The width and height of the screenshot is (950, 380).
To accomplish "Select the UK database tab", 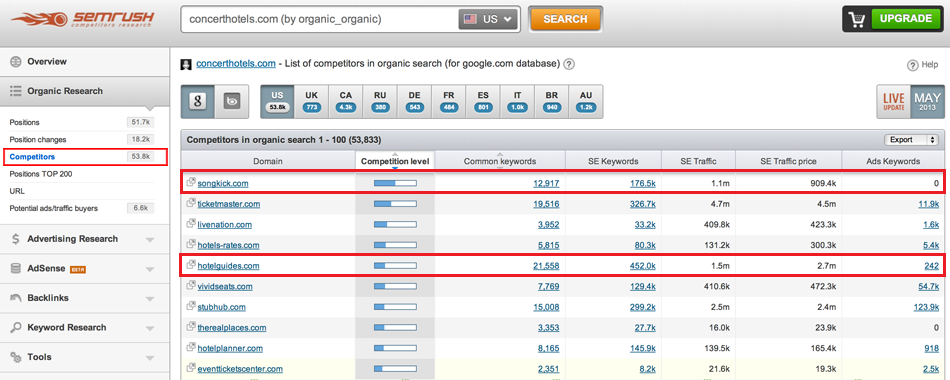I will [311, 101].
